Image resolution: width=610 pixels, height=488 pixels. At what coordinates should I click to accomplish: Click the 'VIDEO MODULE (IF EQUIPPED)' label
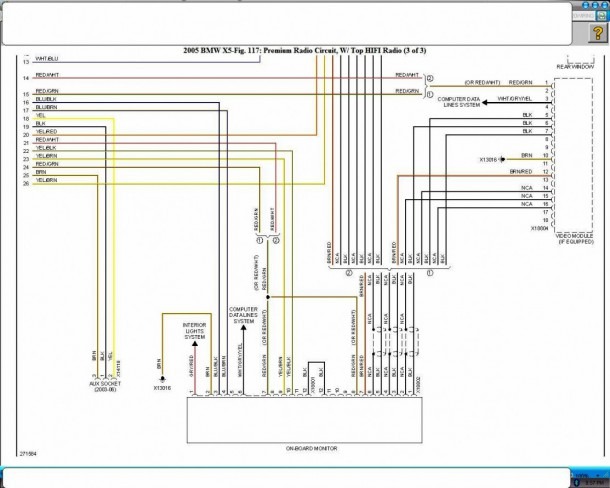click(x=574, y=239)
